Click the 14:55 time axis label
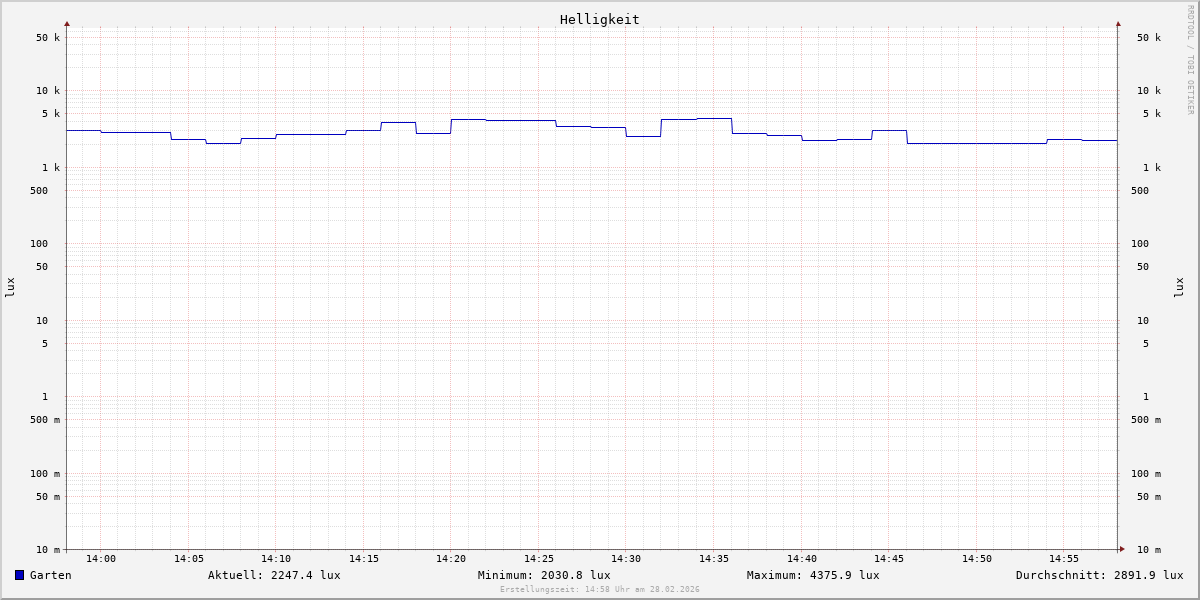The width and height of the screenshot is (1200, 600). (x=1064, y=559)
